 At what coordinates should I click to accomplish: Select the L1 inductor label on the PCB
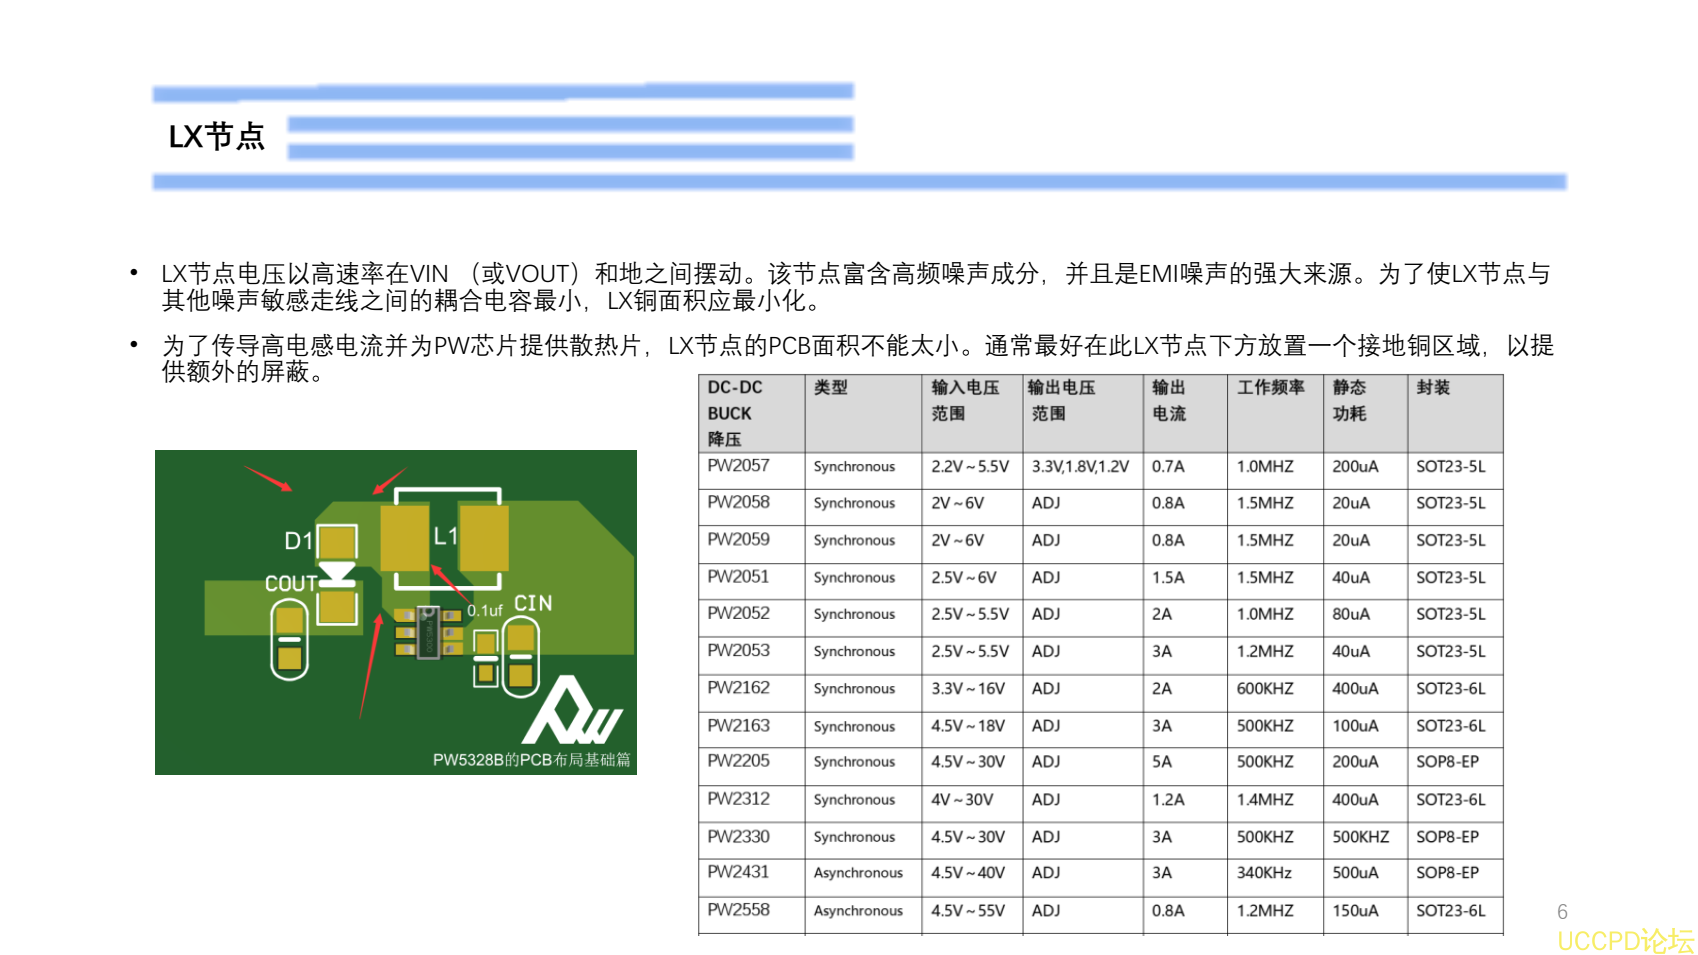(446, 536)
